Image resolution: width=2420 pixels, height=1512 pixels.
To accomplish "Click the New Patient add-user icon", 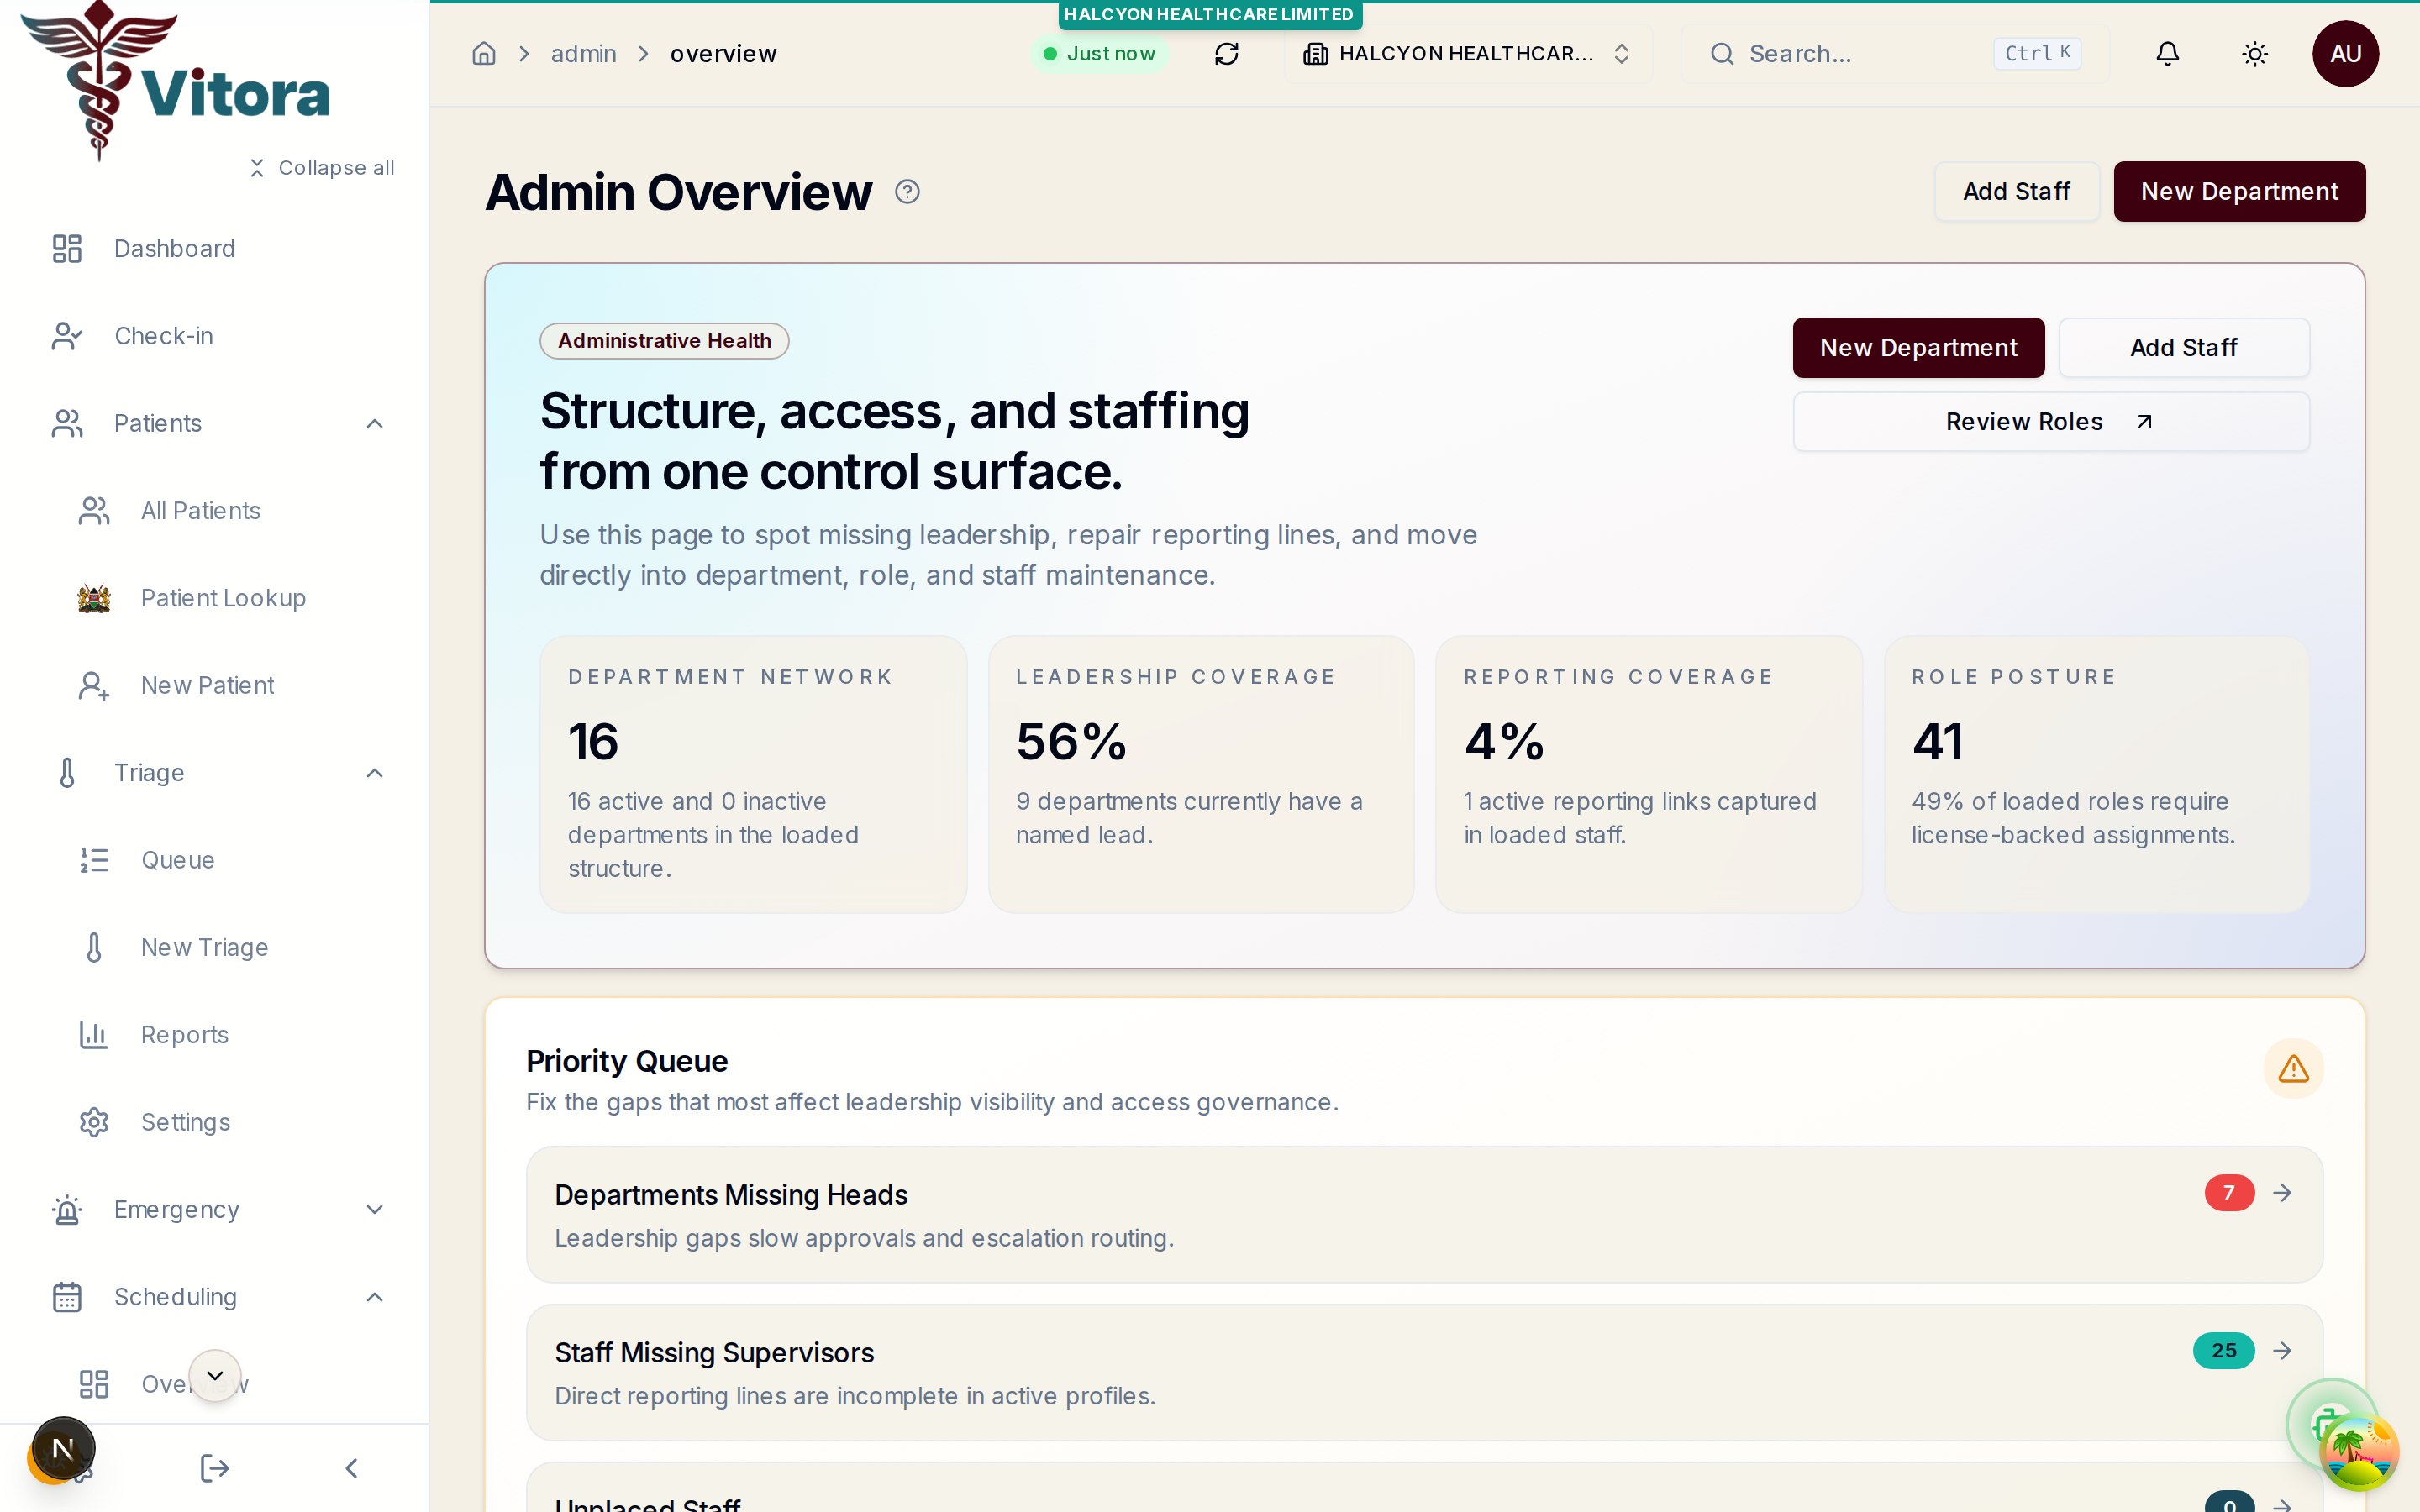I will (x=94, y=686).
